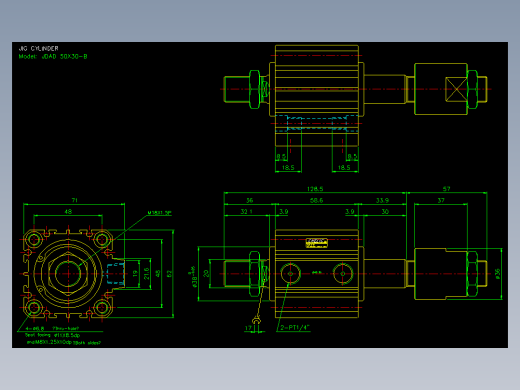Select the thread callout above the end view
This screenshot has height=390, width=520.
pos(159,213)
